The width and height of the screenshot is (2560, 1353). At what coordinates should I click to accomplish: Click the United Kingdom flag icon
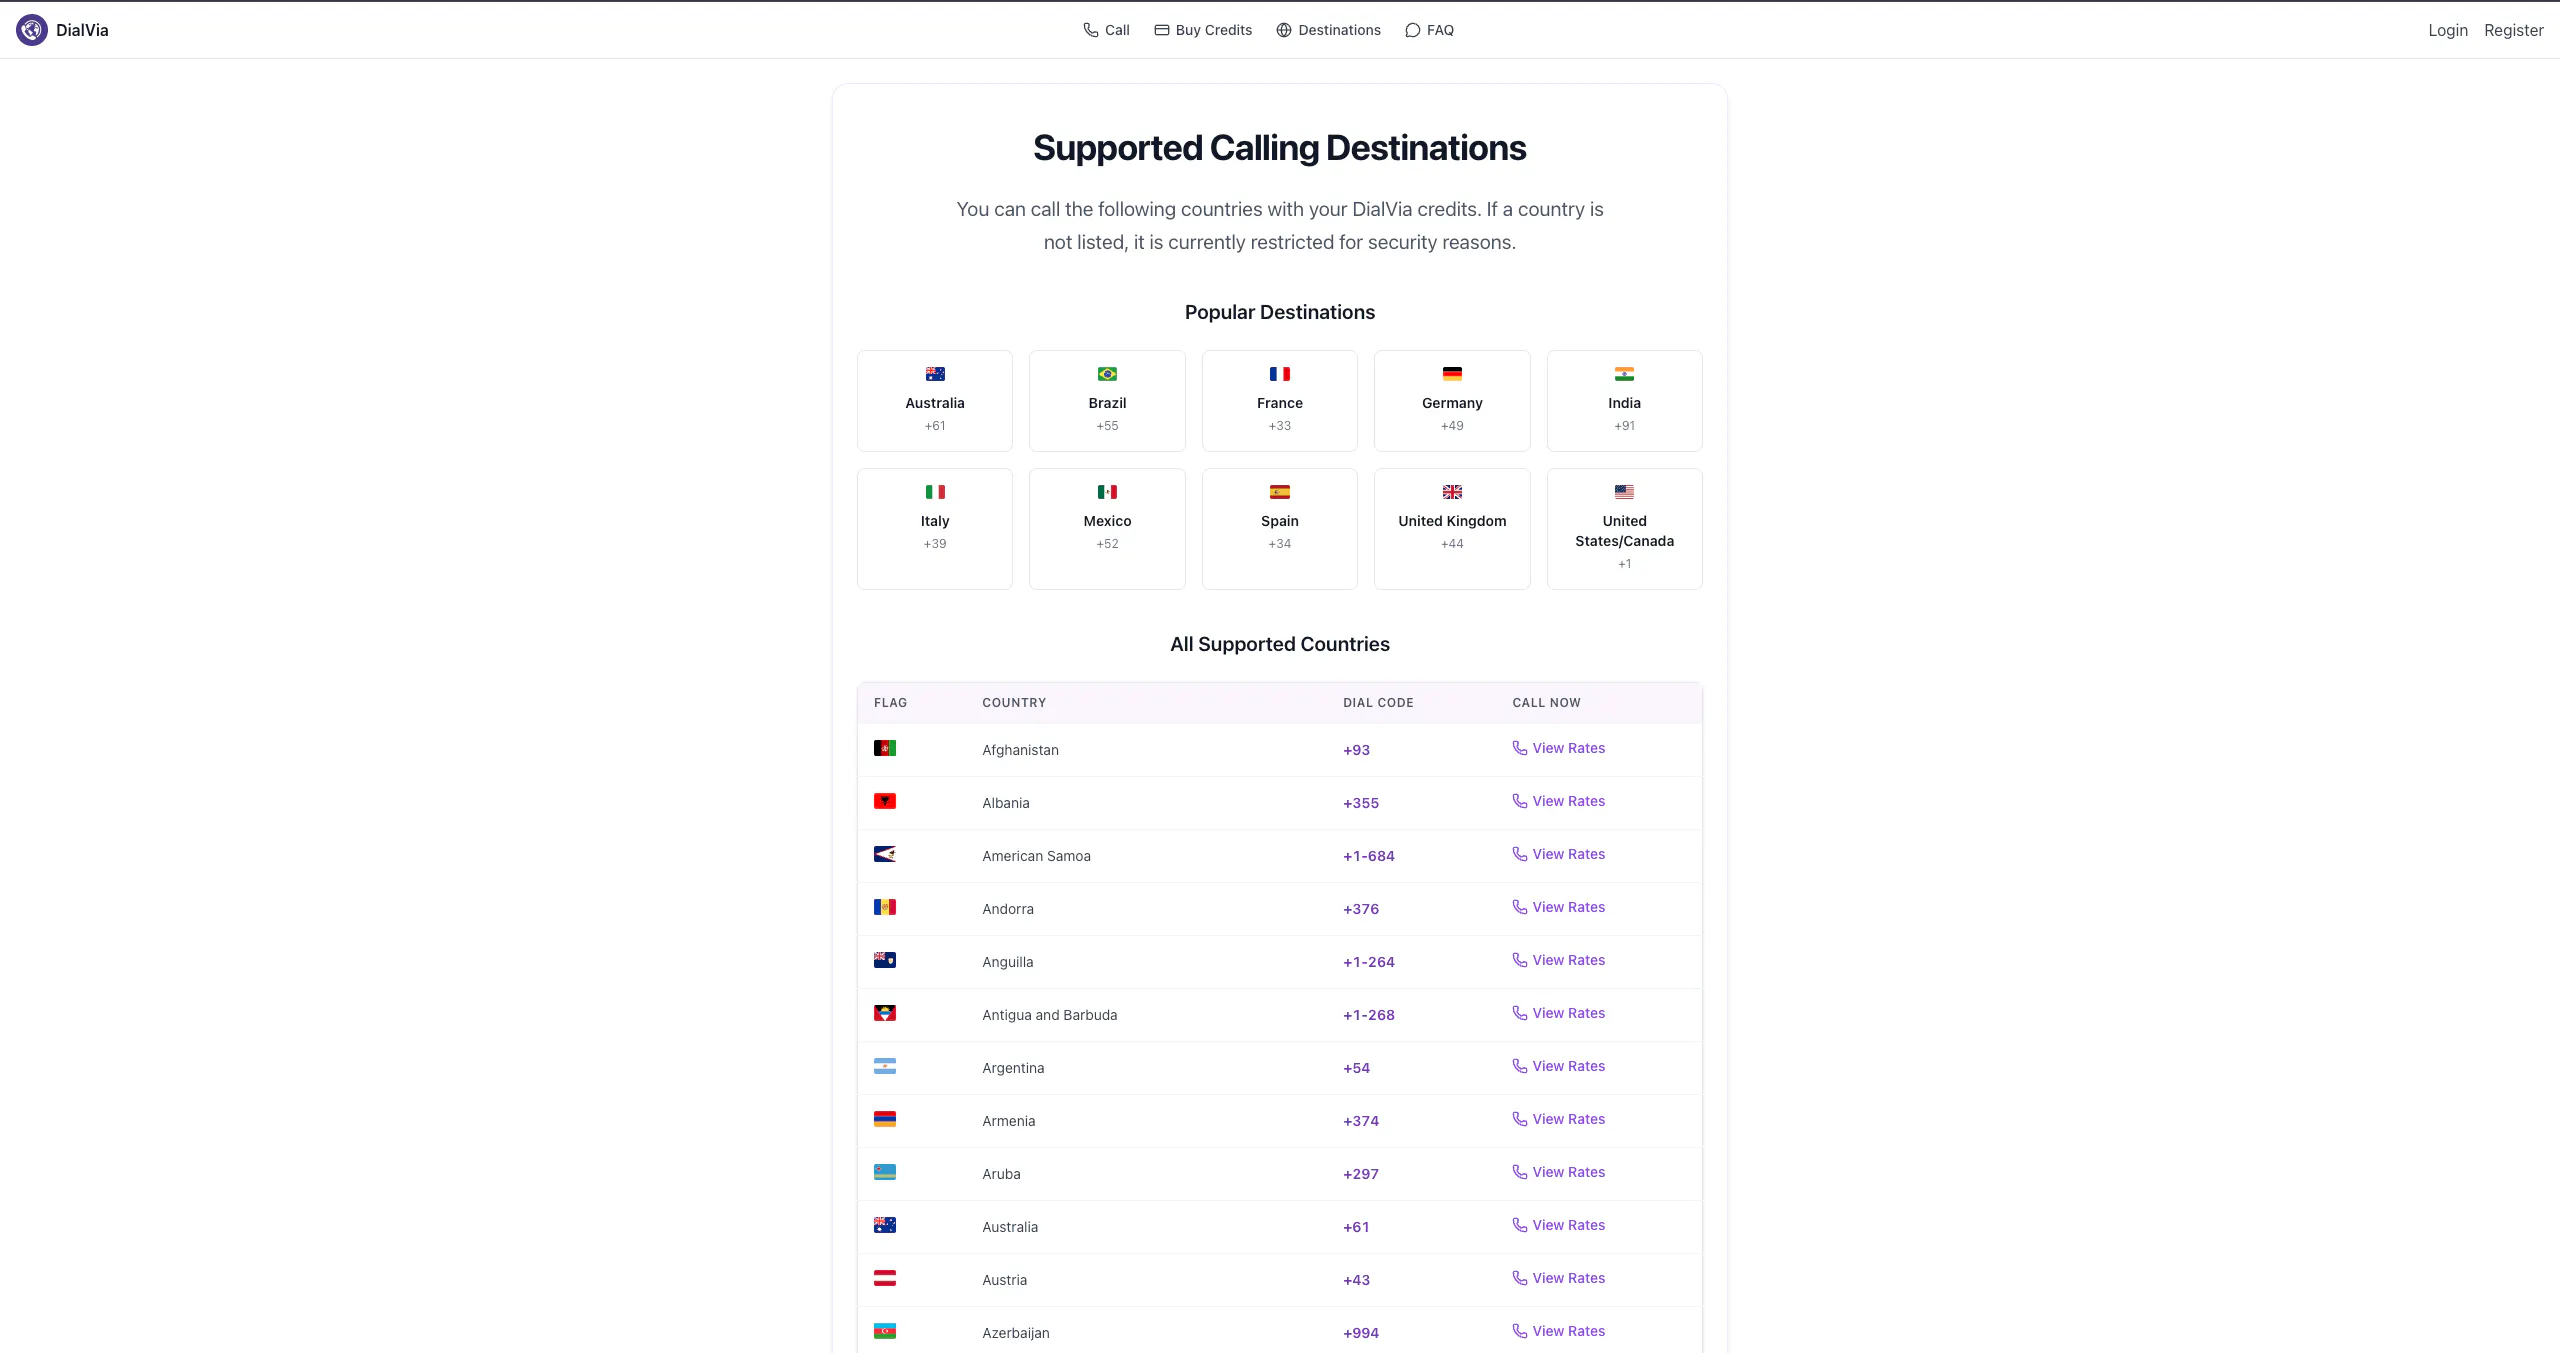1452,492
